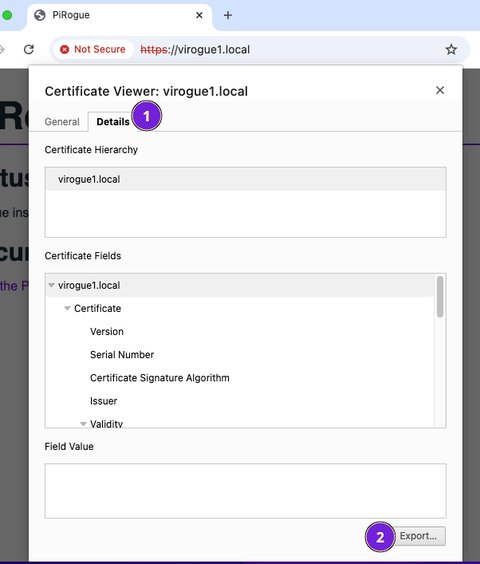Viewport: 480px width, 564px height.
Task: Collapse the Certificate disclosure triangle
Action: (x=67, y=308)
